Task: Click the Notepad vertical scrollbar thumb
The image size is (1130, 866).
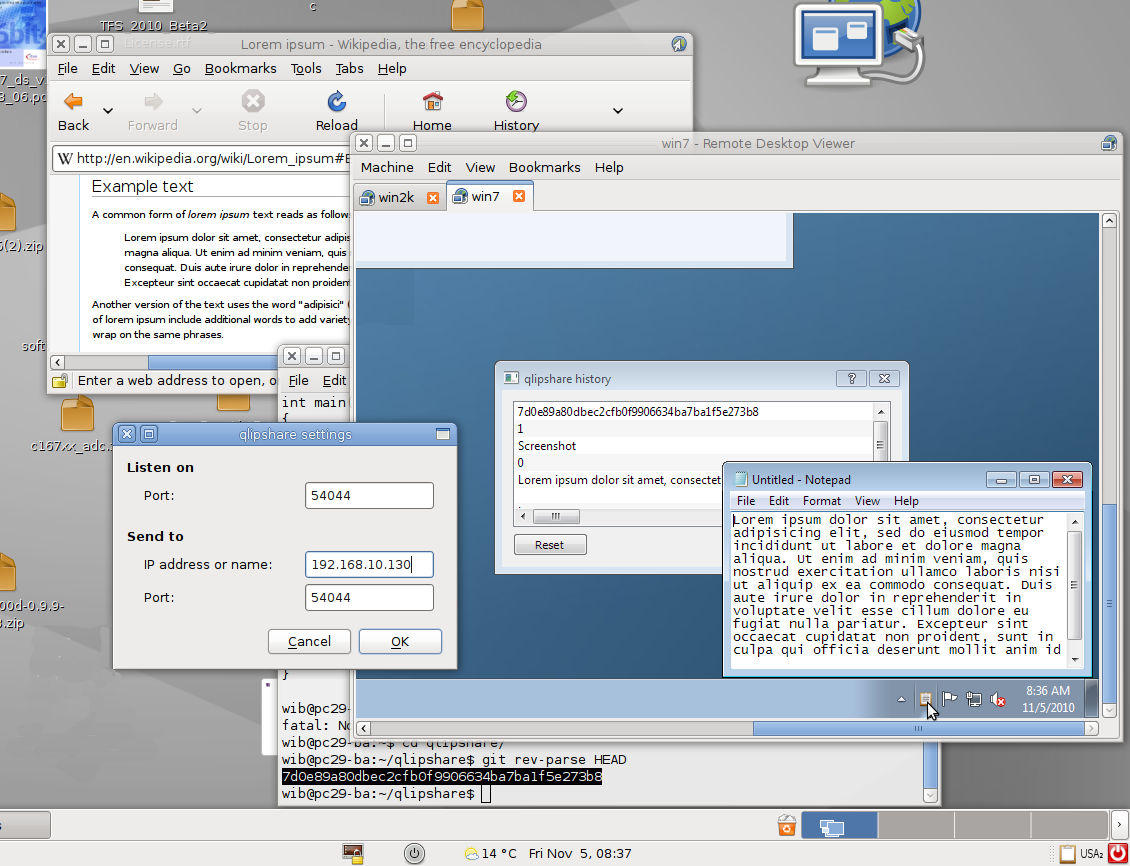Action: point(1074,586)
